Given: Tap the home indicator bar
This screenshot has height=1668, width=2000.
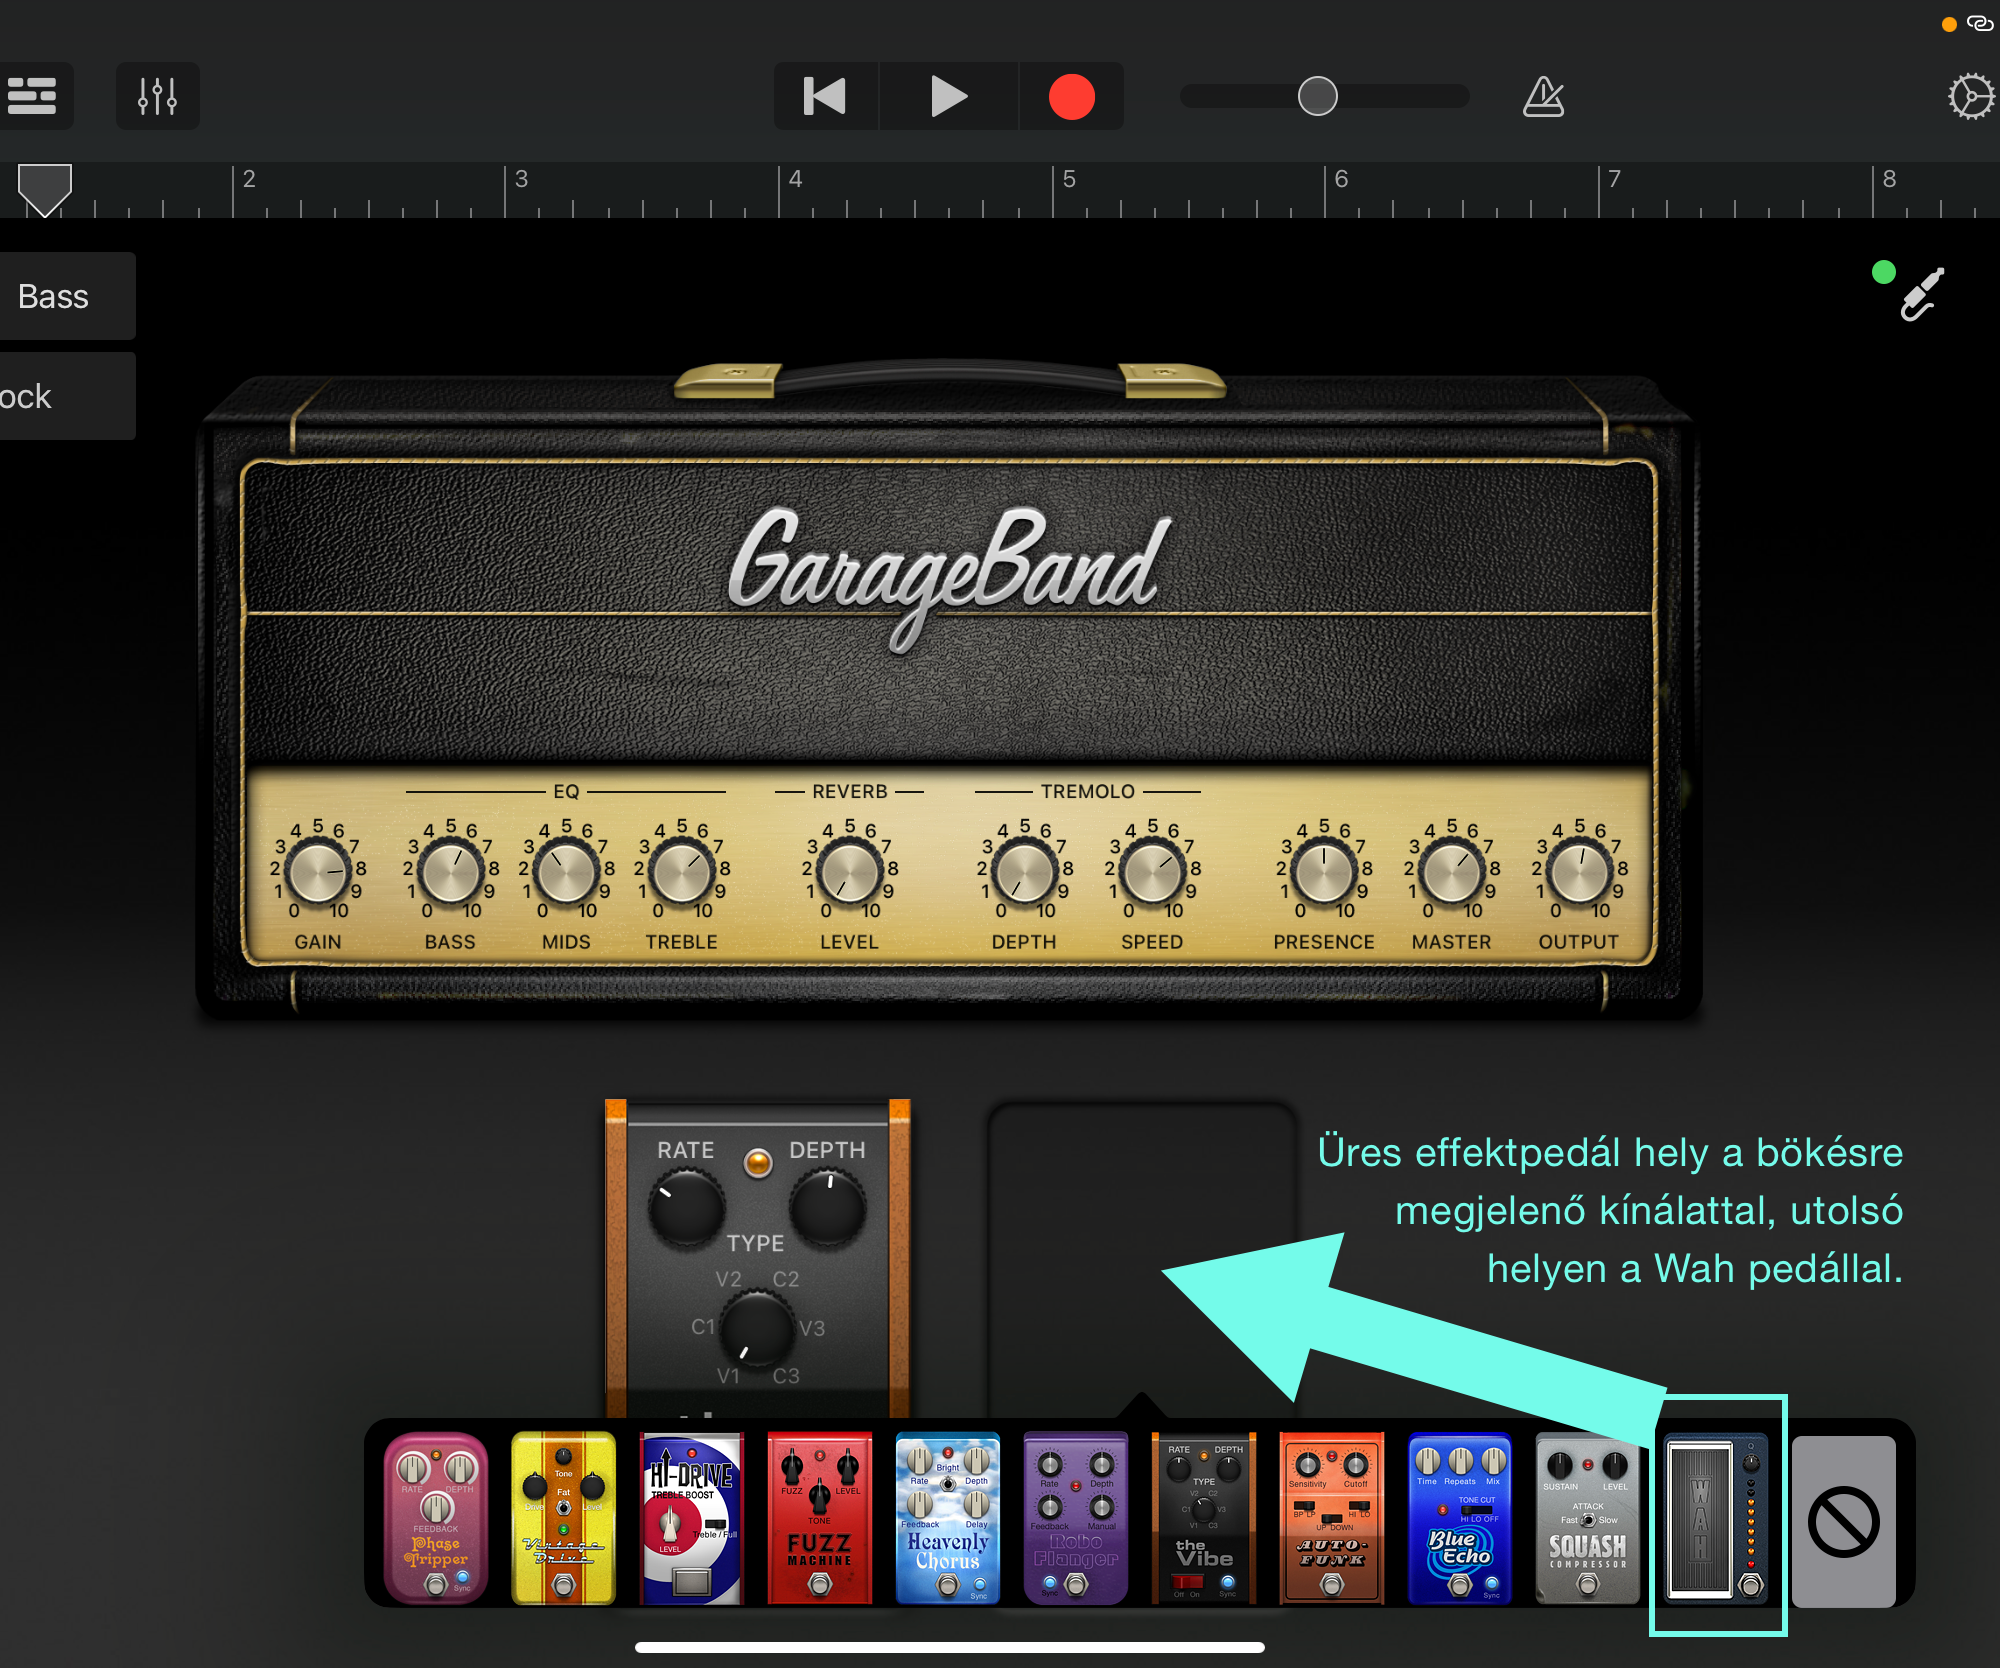Looking at the screenshot, I should click(x=950, y=1647).
